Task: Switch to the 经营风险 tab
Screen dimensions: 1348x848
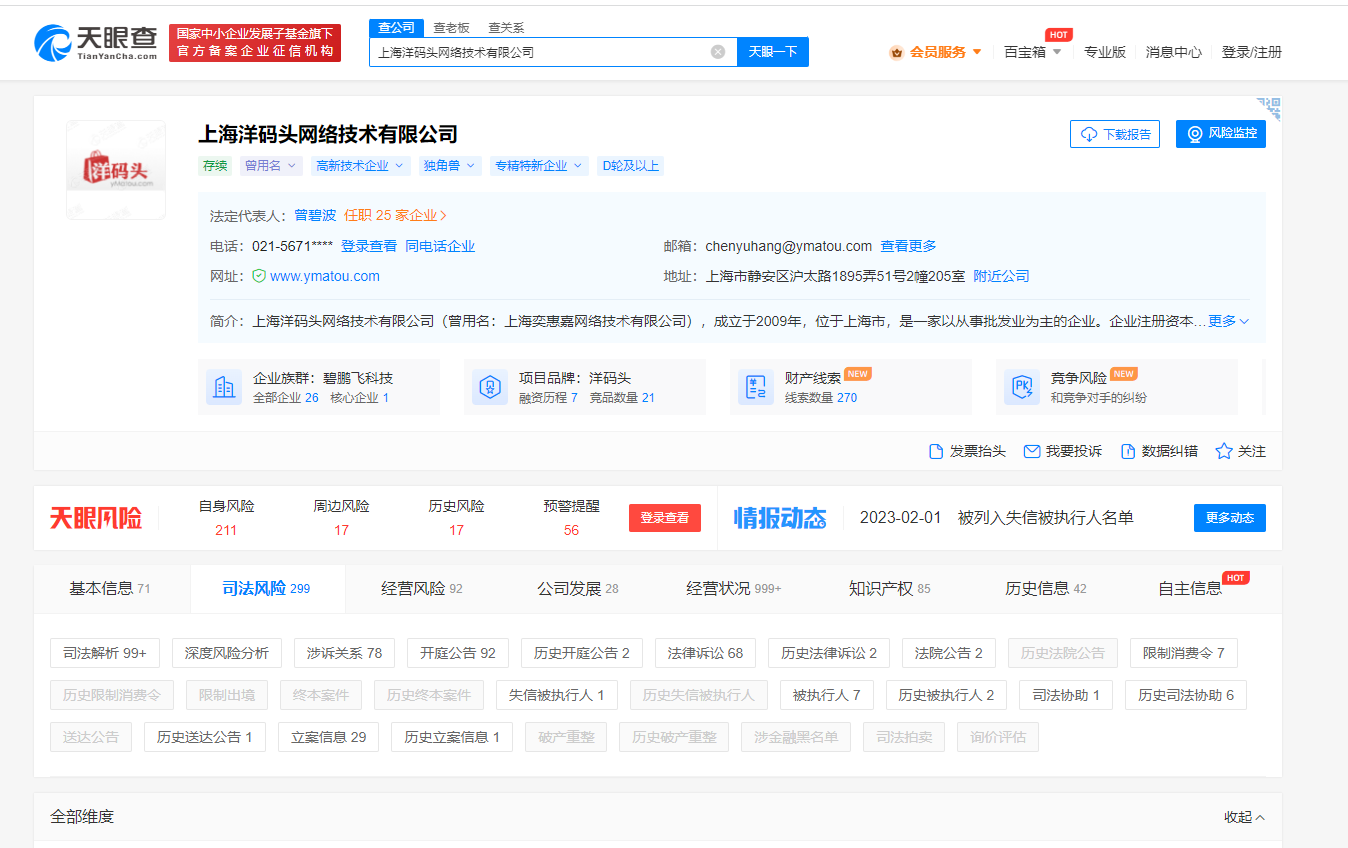Action: point(421,589)
